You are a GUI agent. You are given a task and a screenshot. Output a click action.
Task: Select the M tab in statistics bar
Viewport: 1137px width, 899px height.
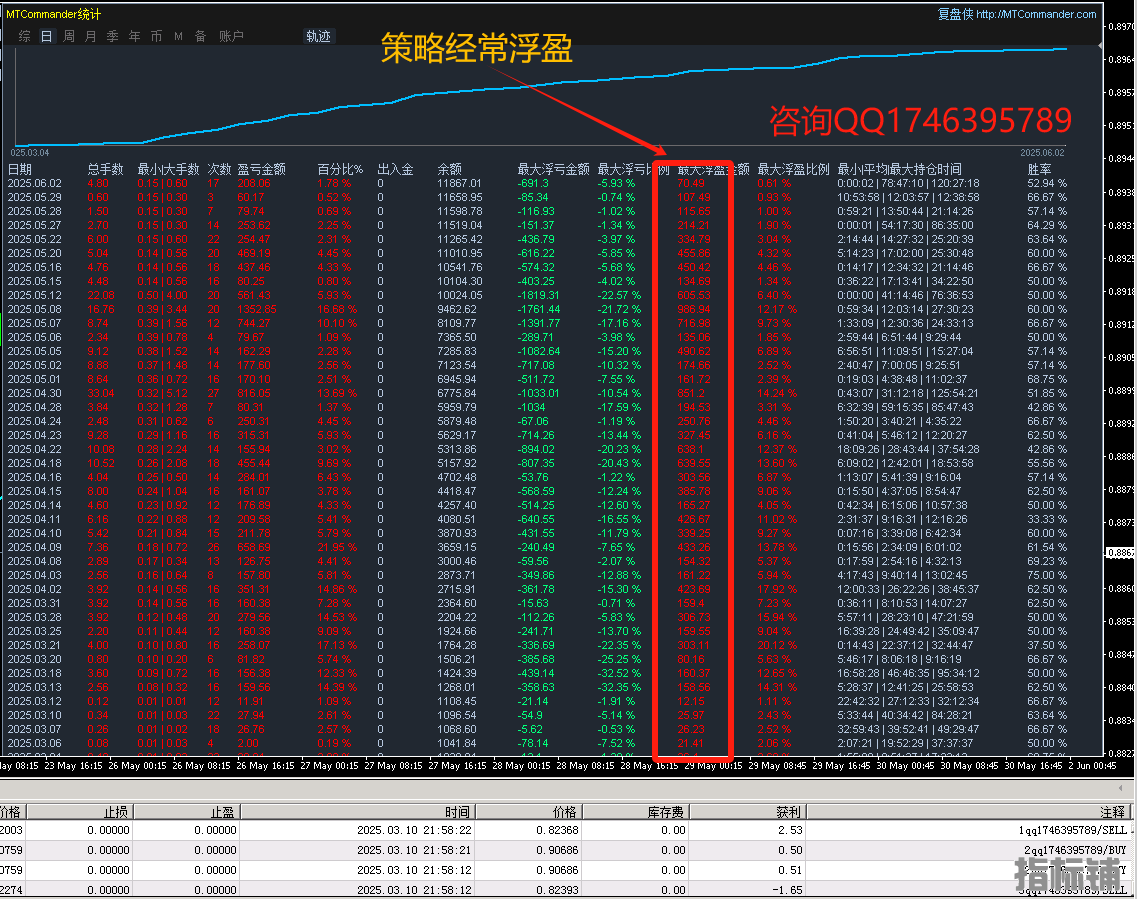178,36
